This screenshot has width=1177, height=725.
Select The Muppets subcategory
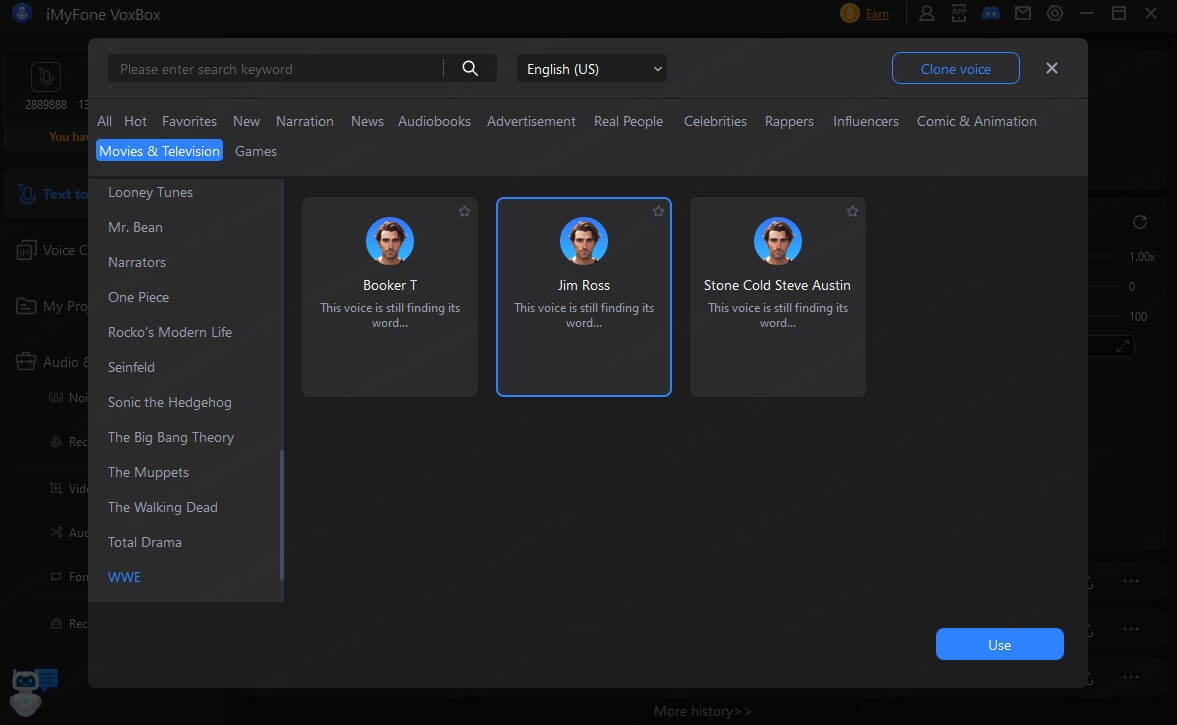click(x=148, y=472)
